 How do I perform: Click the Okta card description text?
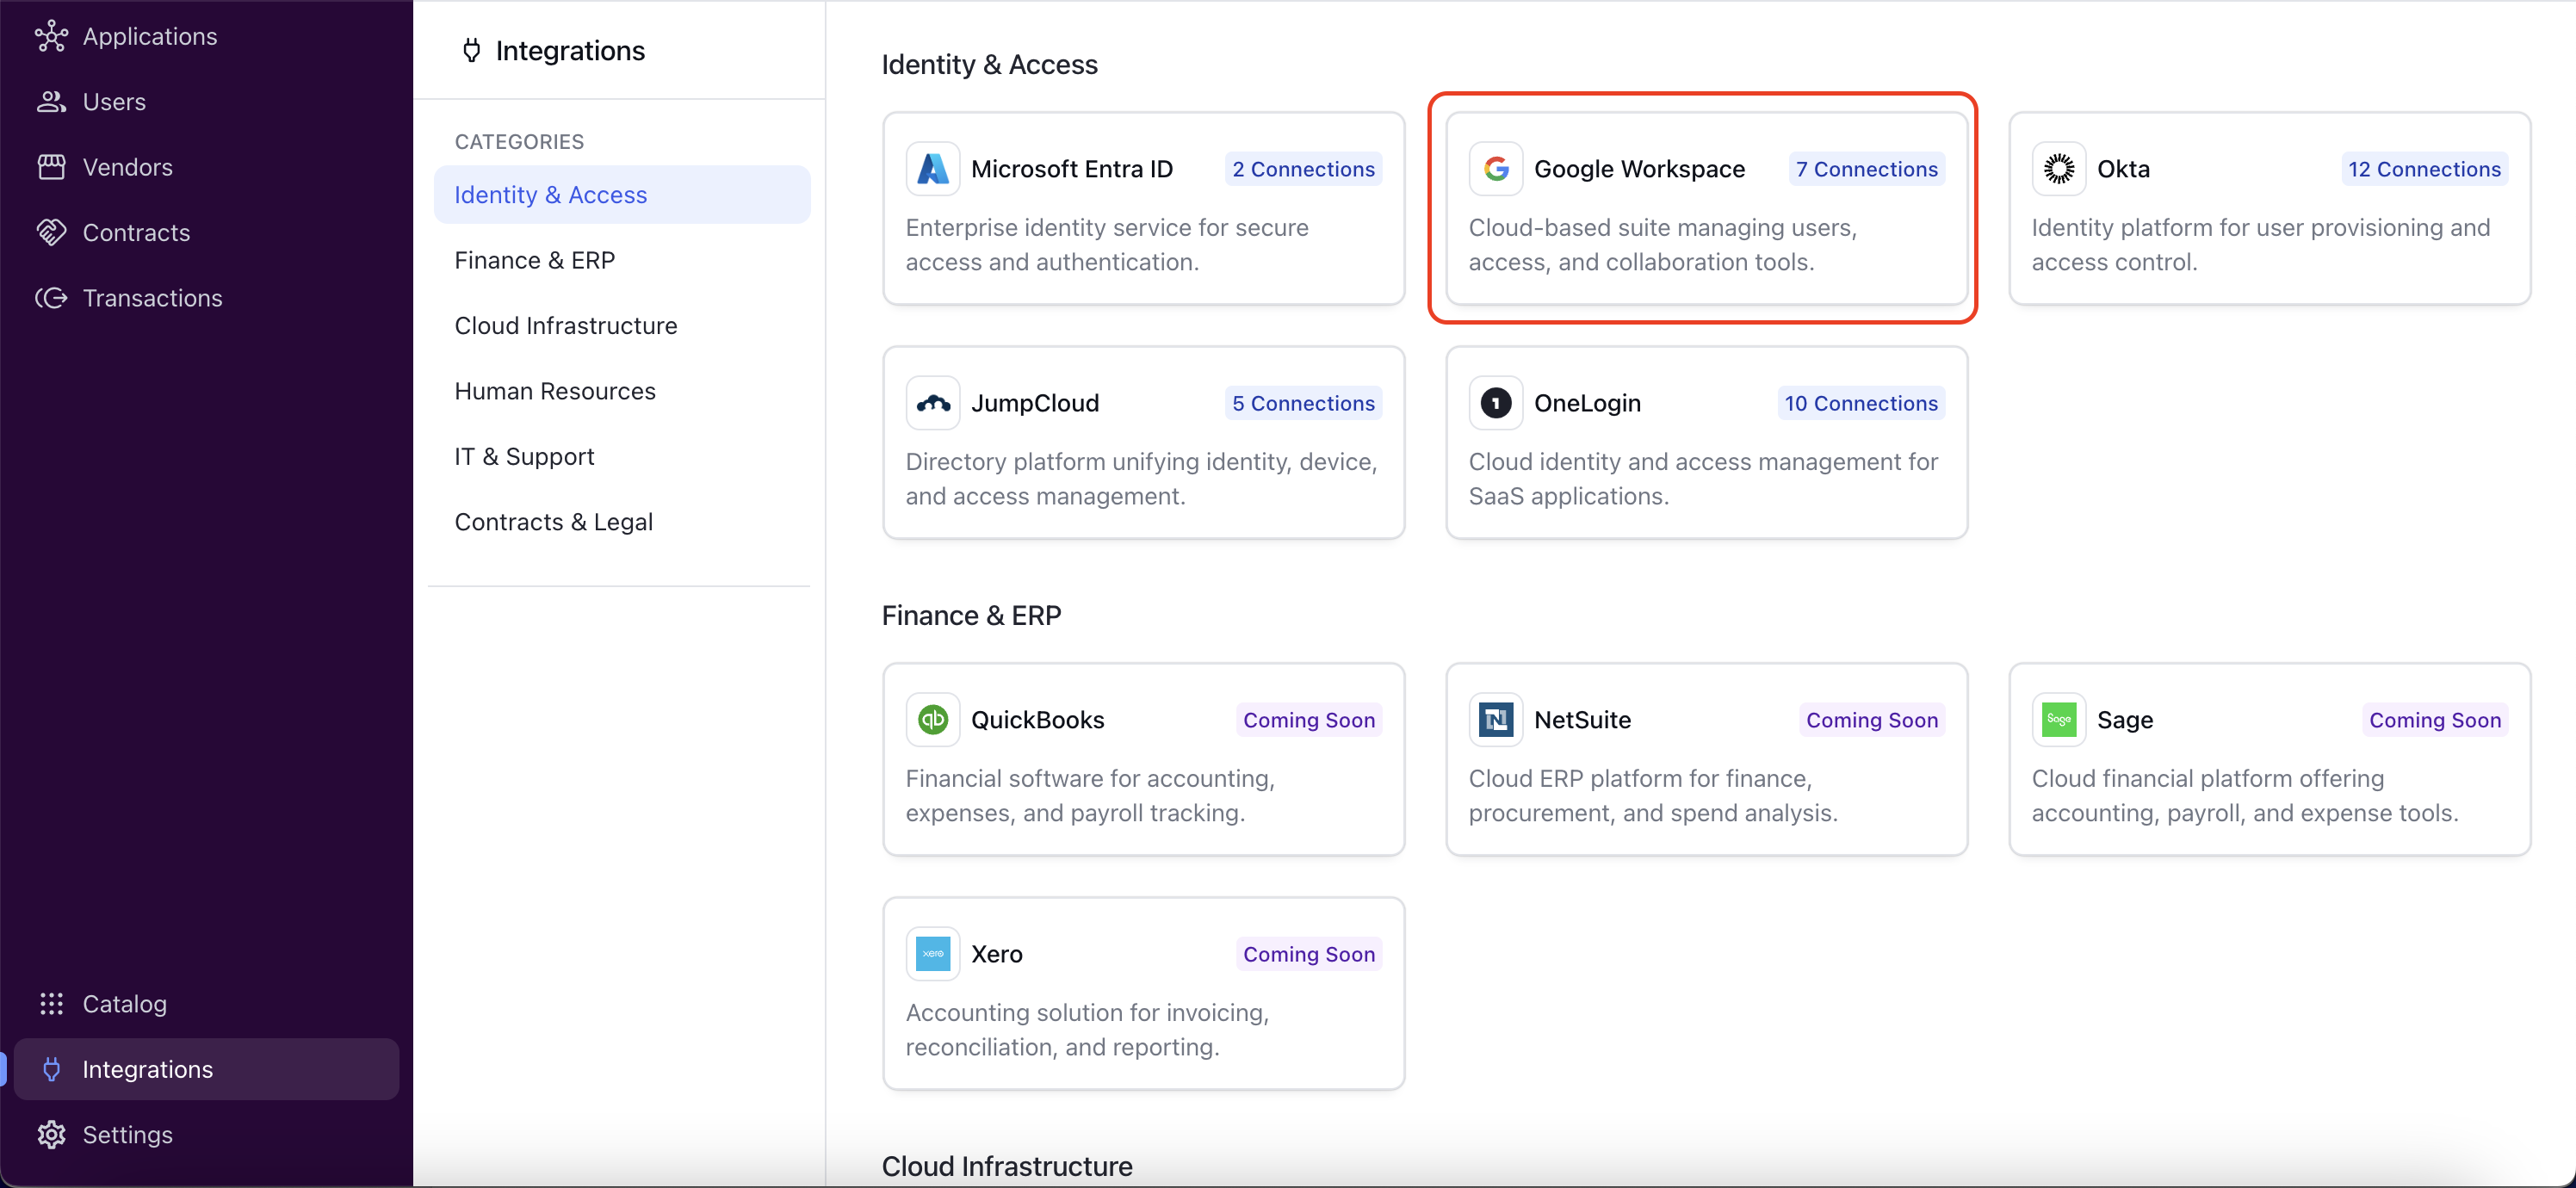click(x=2260, y=245)
